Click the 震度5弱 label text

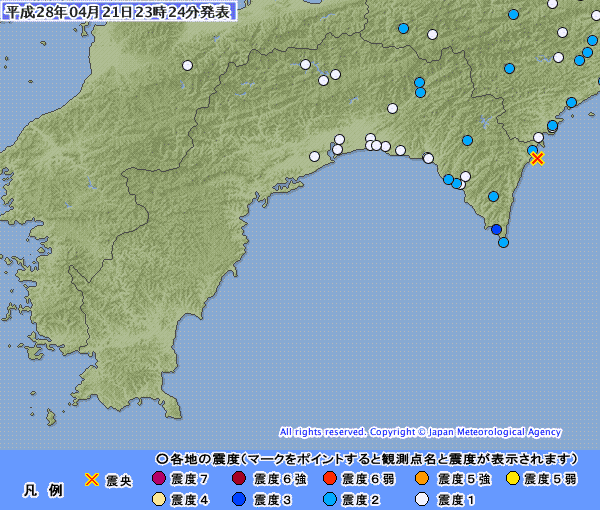tap(550, 479)
